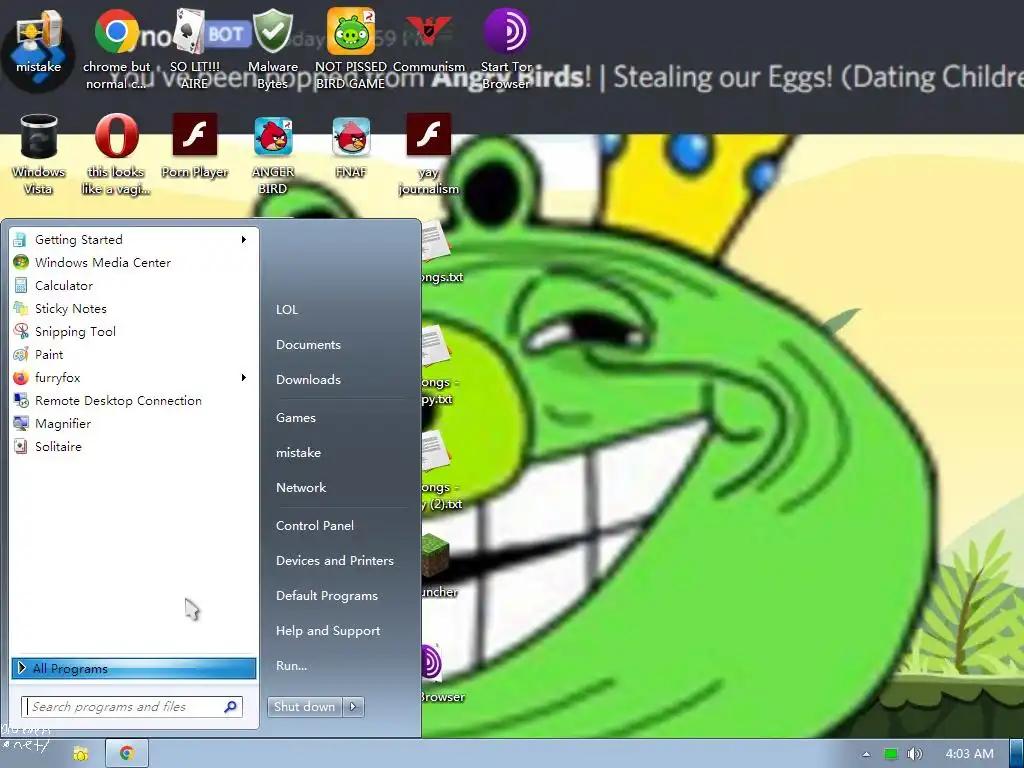Open 'mistake' in Start menu right pane

click(x=298, y=453)
